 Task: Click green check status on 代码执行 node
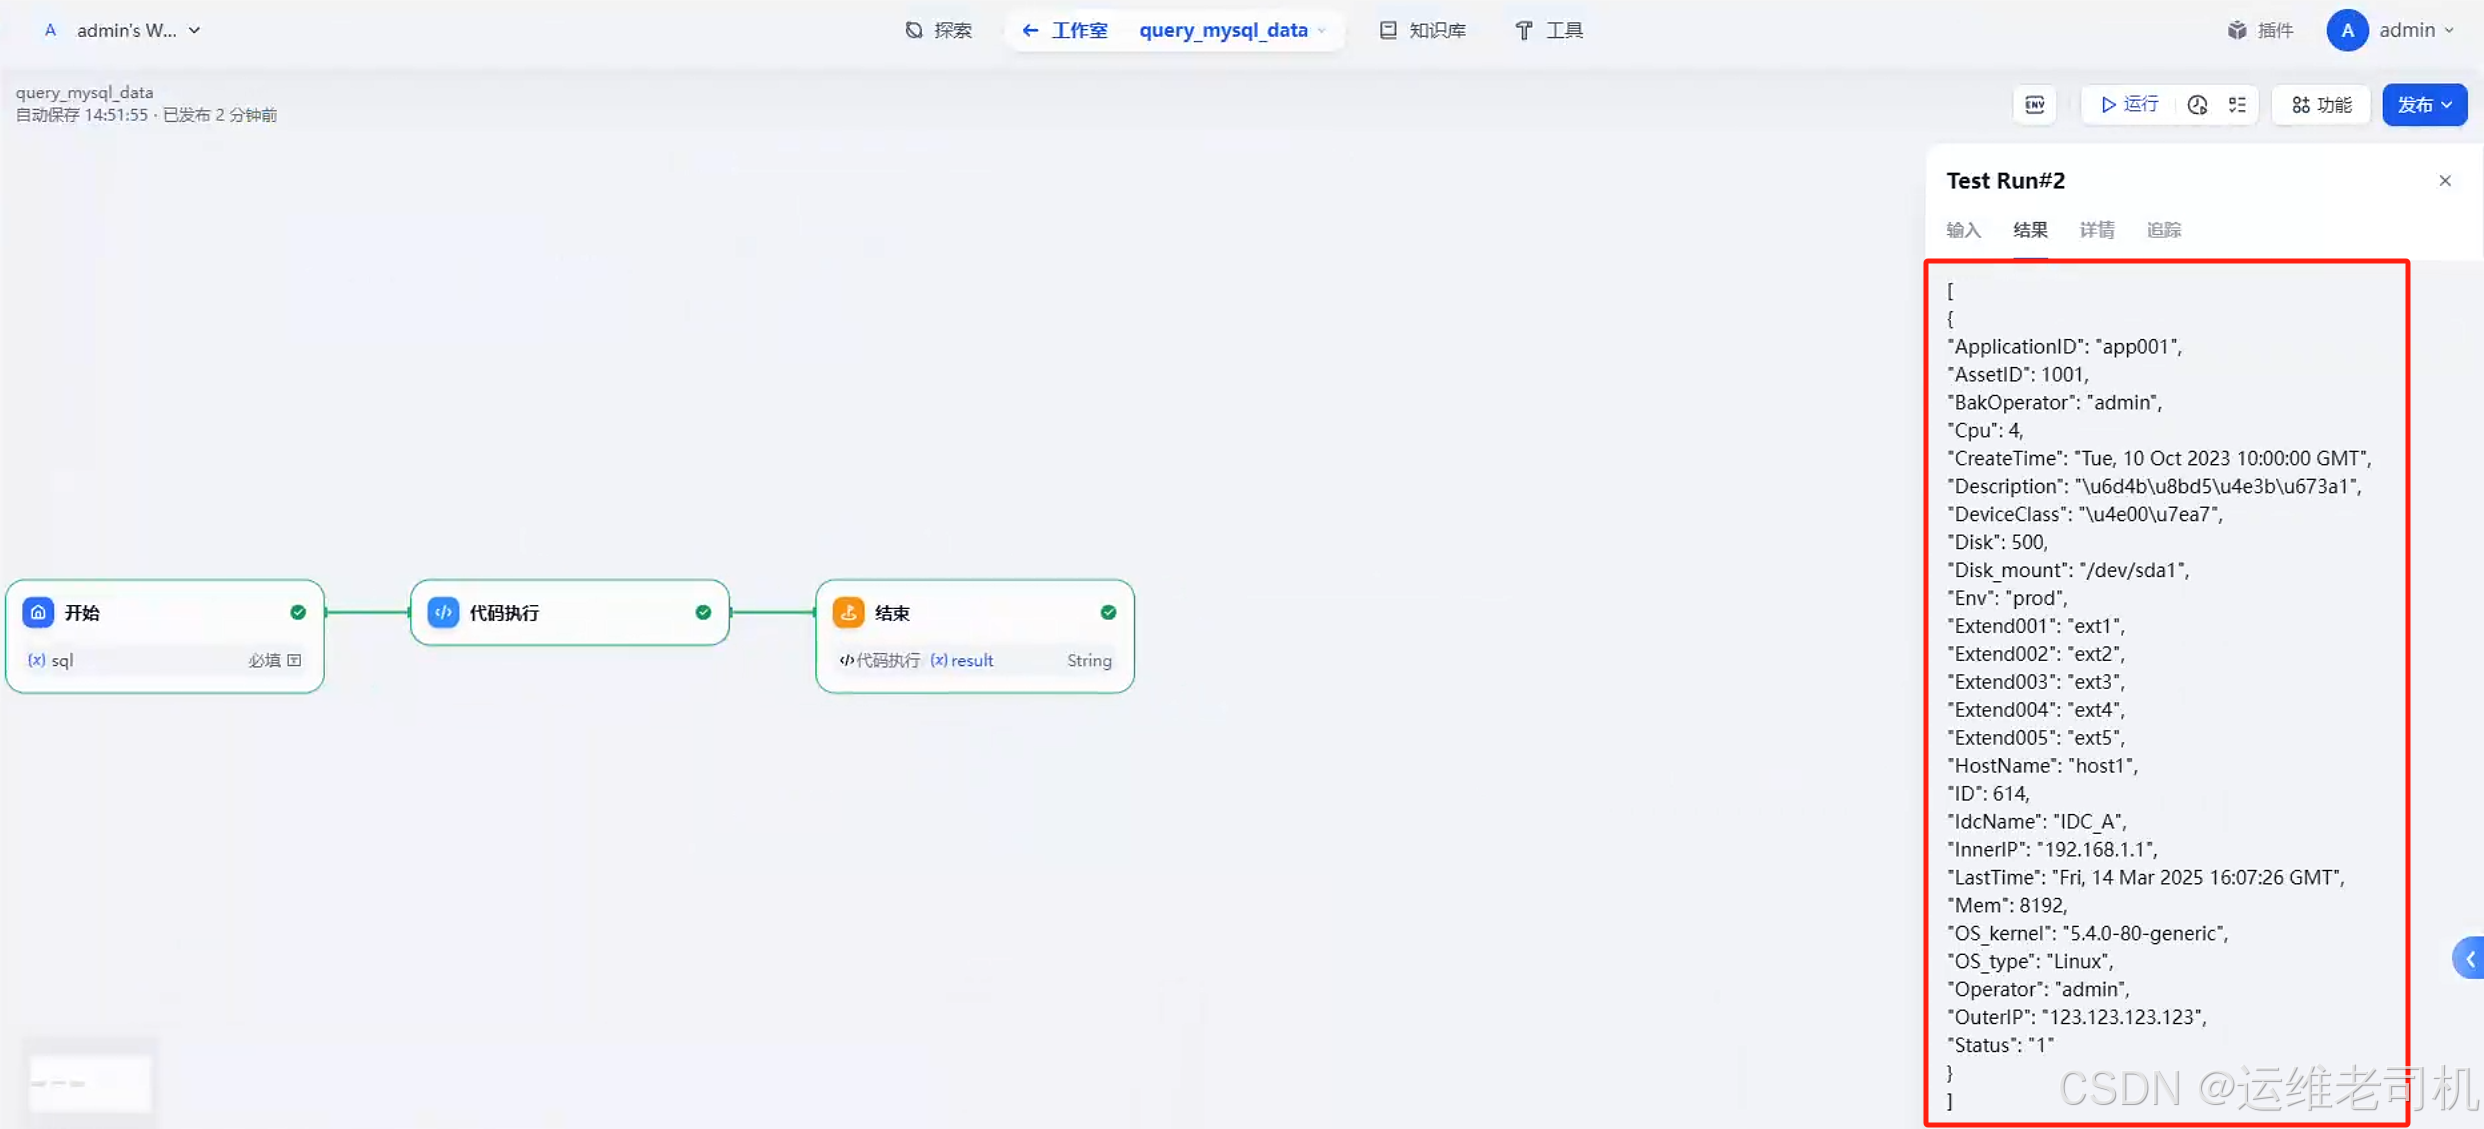703,612
